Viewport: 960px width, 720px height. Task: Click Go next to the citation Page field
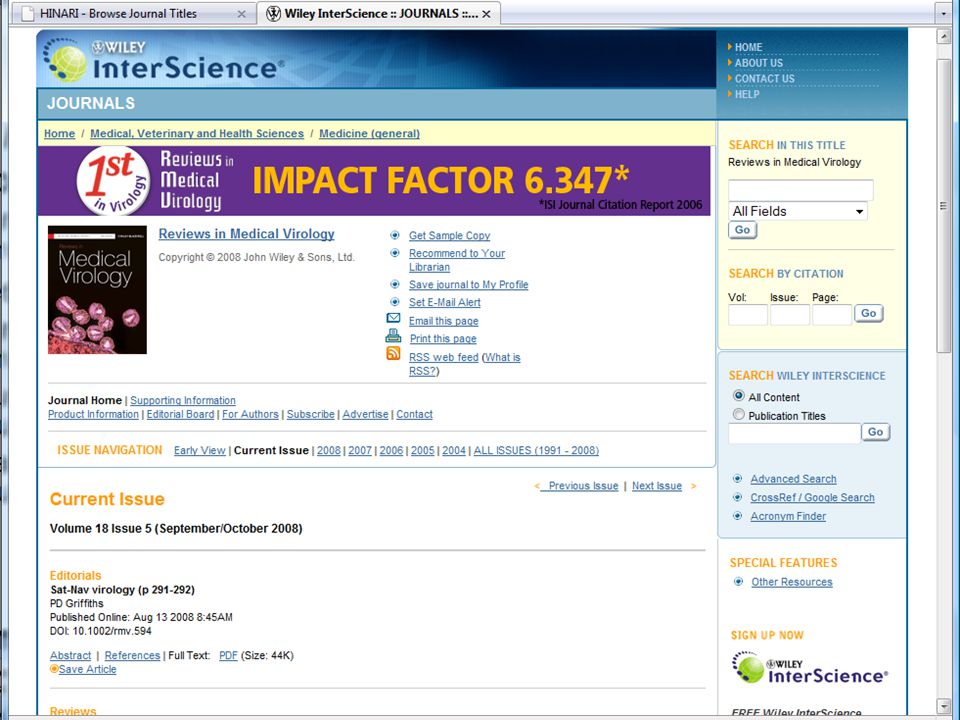[x=869, y=313]
